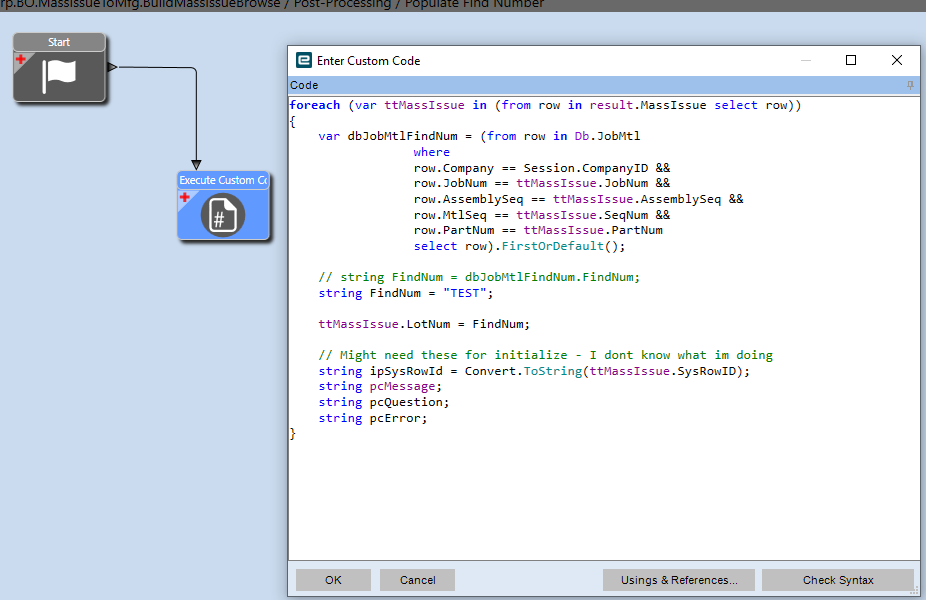Click the string ipSysRowId line
This screenshot has width=926, height=600.
(x=534, y=371)
